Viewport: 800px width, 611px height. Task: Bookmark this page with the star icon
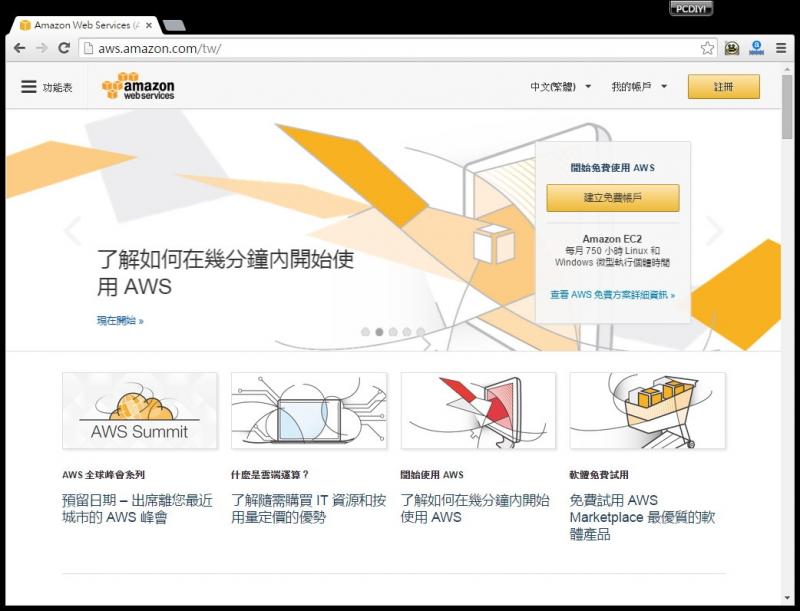[x=707, y=48]
